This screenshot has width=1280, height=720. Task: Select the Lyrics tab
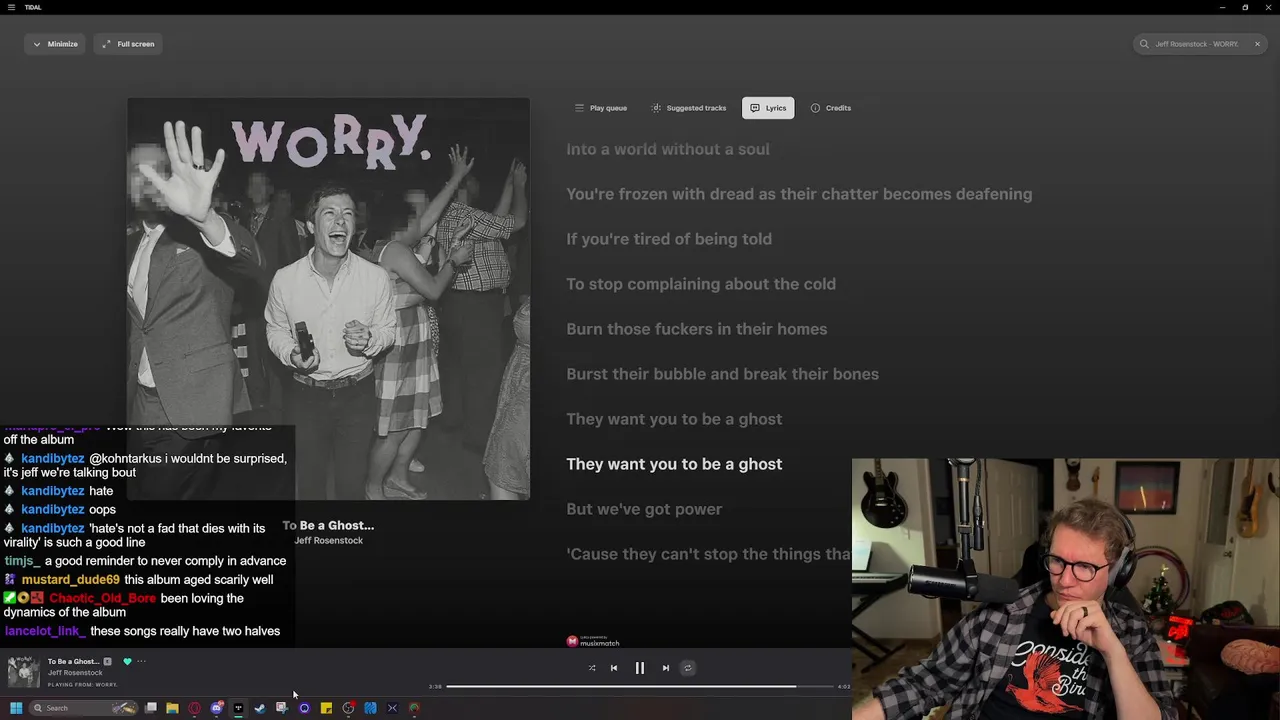[x=768, y=108]
